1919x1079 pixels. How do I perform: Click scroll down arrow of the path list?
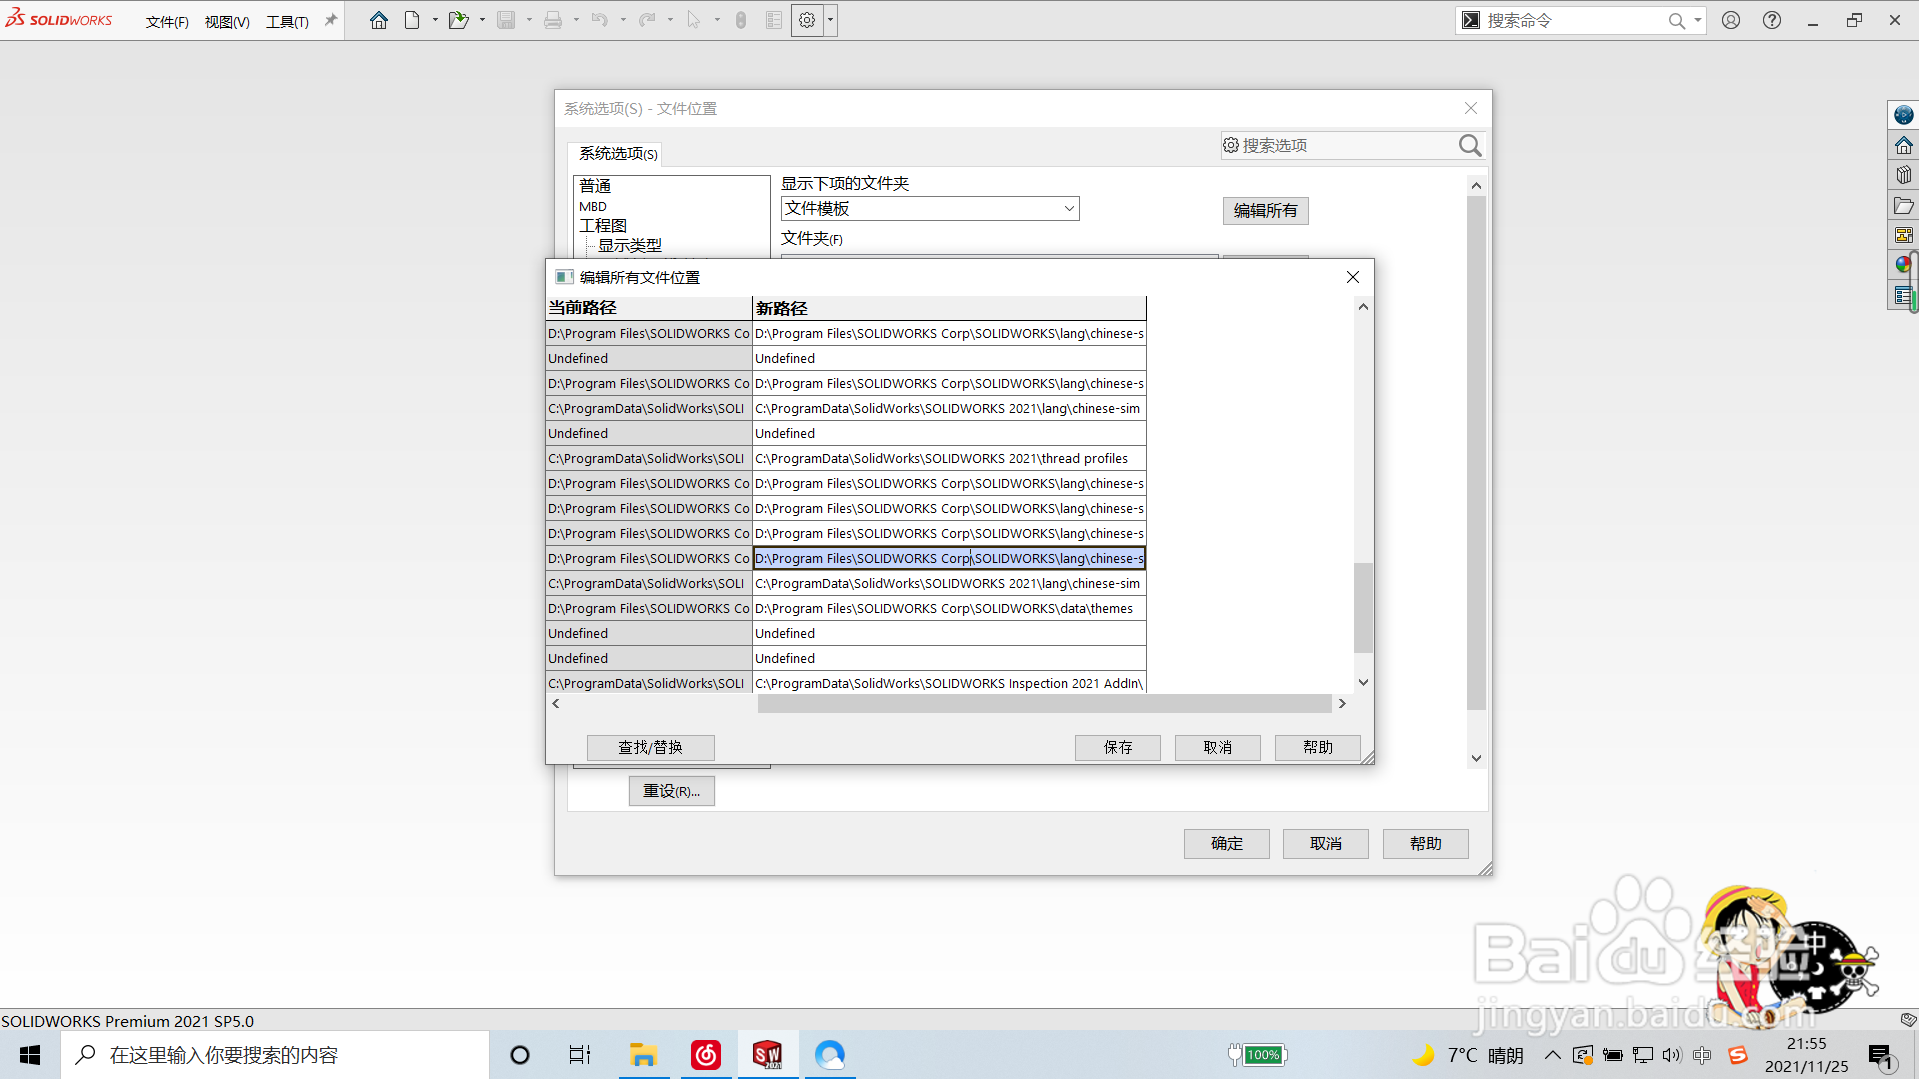(1363, 683)
